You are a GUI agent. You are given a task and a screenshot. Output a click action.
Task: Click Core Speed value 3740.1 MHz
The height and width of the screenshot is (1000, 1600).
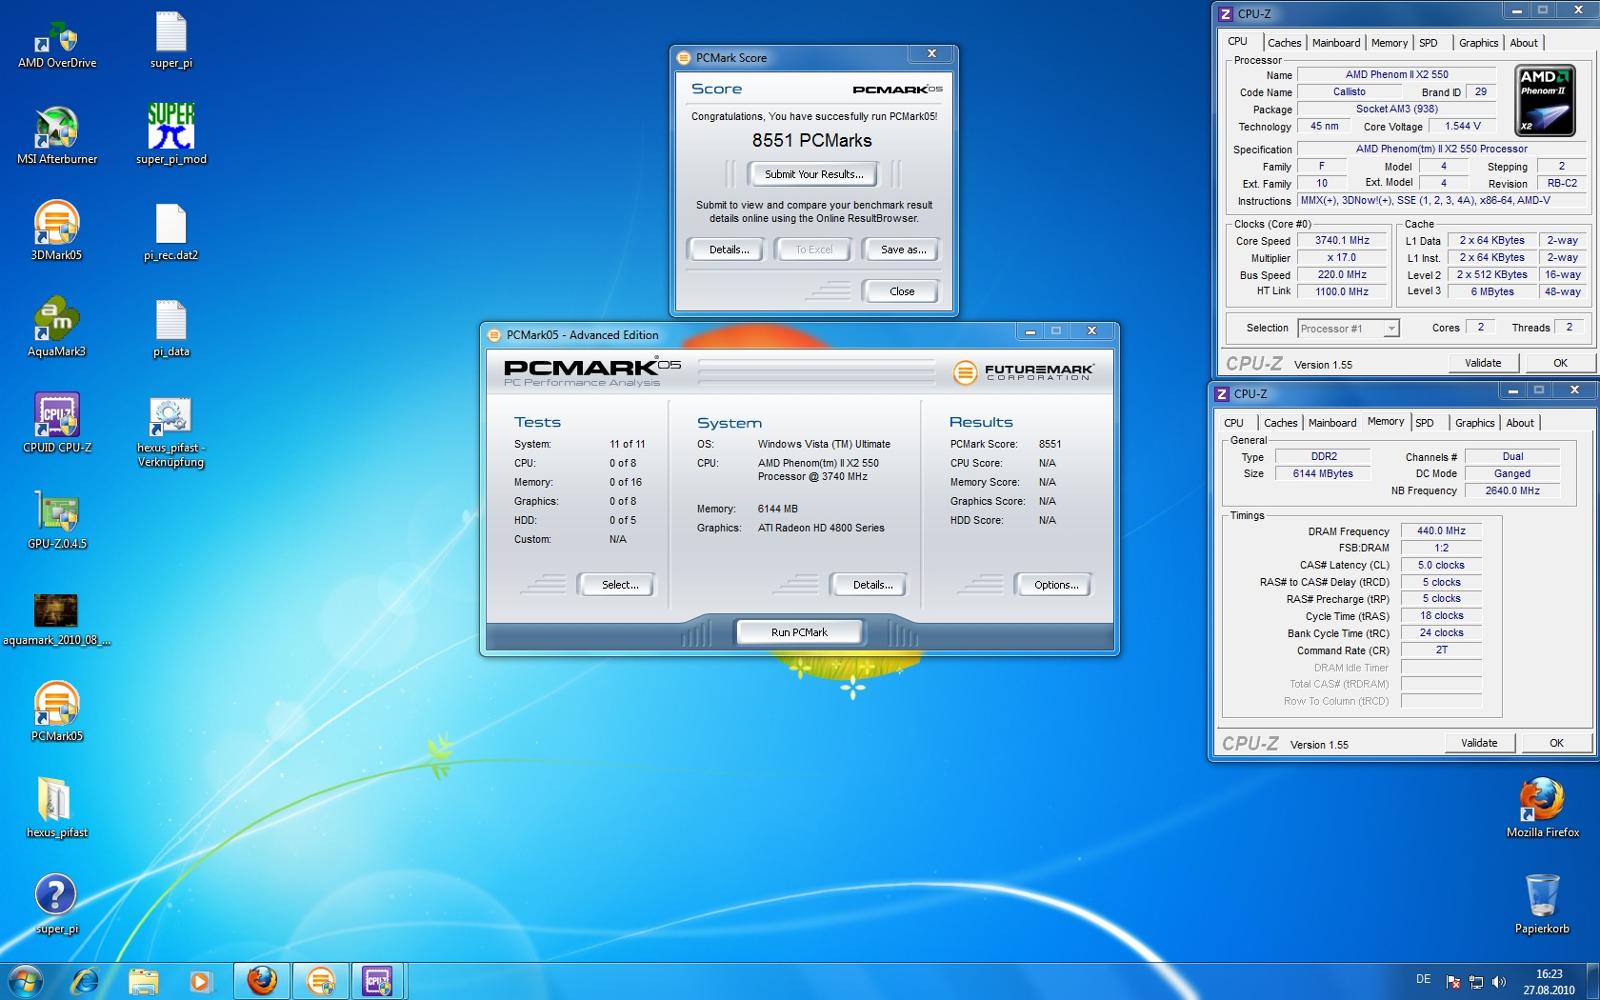tap(1342, 241)
